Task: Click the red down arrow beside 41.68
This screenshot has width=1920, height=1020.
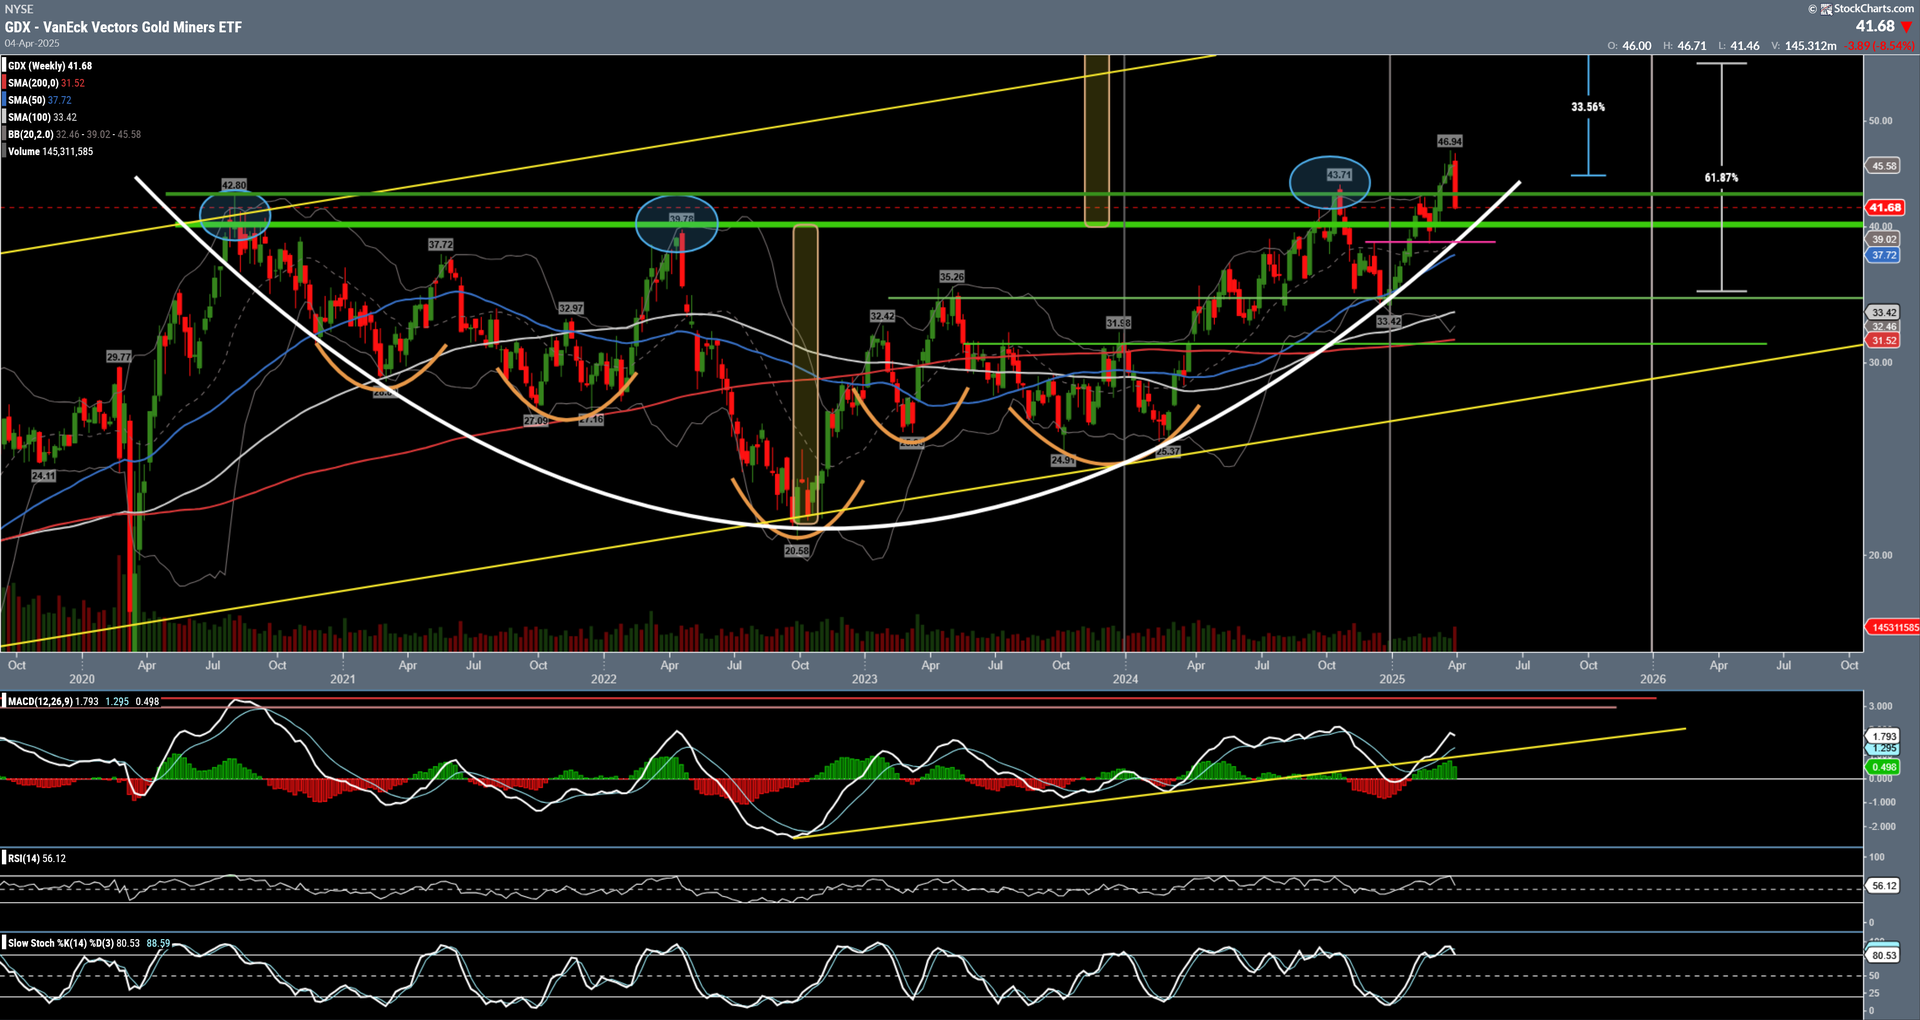Action: (1906, 27)
